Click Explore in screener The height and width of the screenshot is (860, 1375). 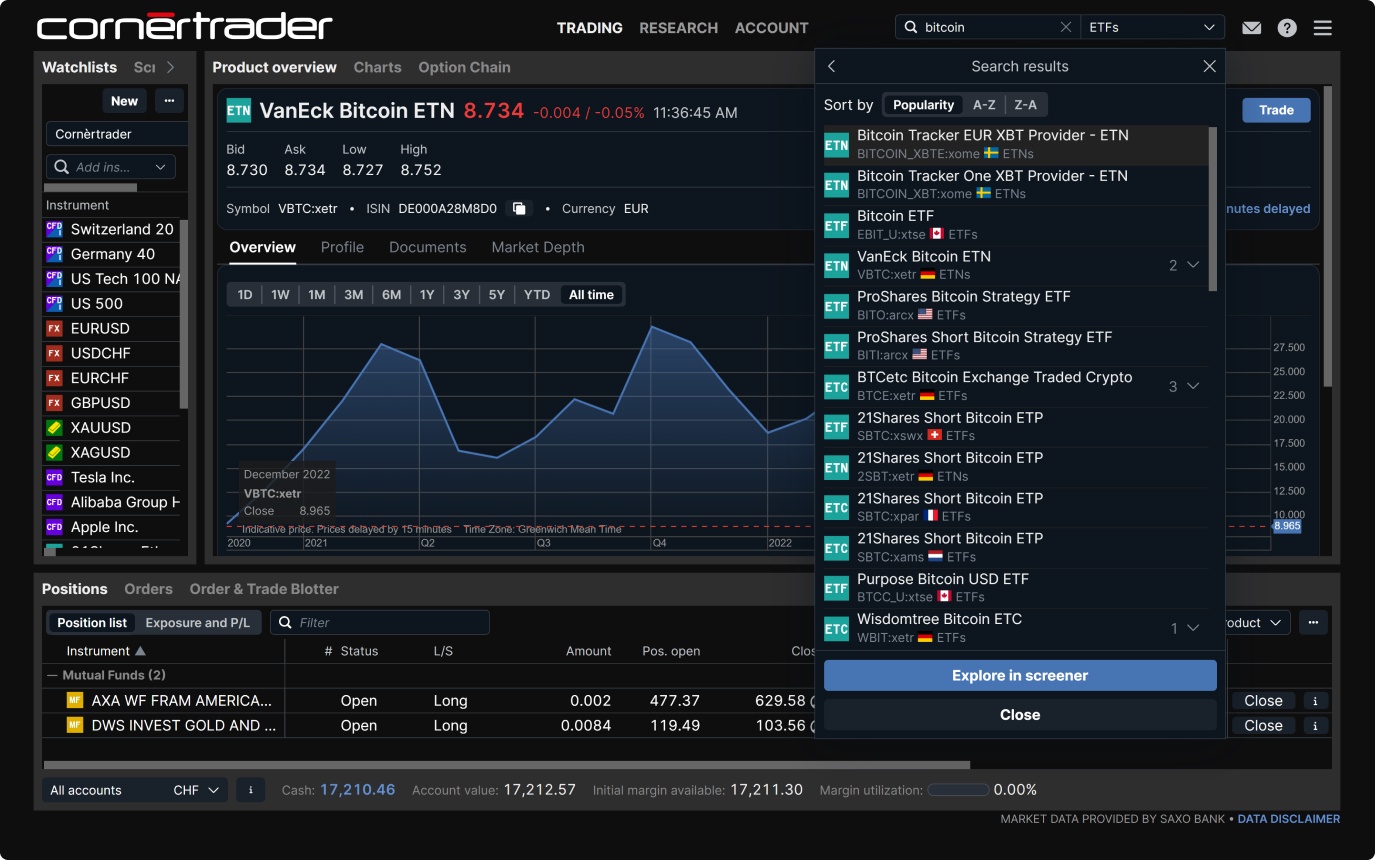coord(1020,675)
